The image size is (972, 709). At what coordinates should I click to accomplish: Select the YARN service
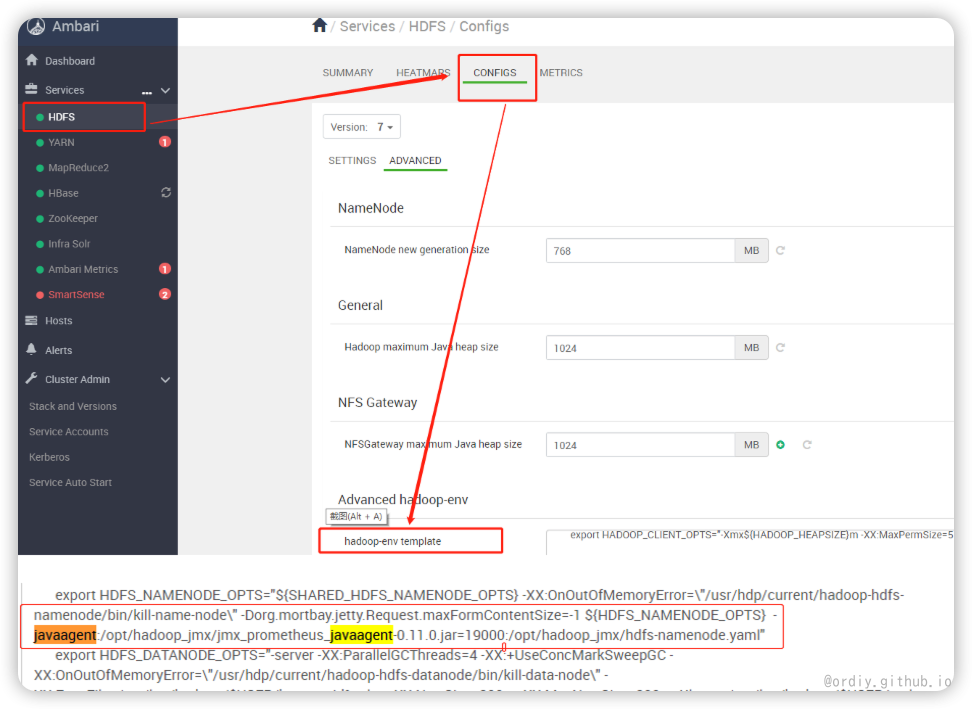coord(61,143)
